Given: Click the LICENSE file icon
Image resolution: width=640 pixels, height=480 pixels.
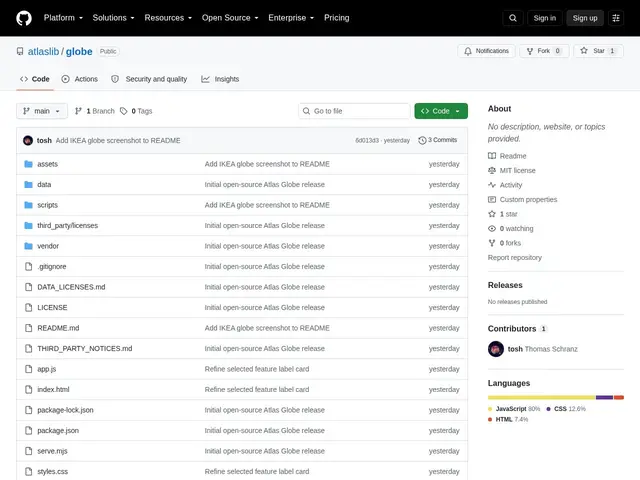Looking at the screenshot, I should (28, 307).
